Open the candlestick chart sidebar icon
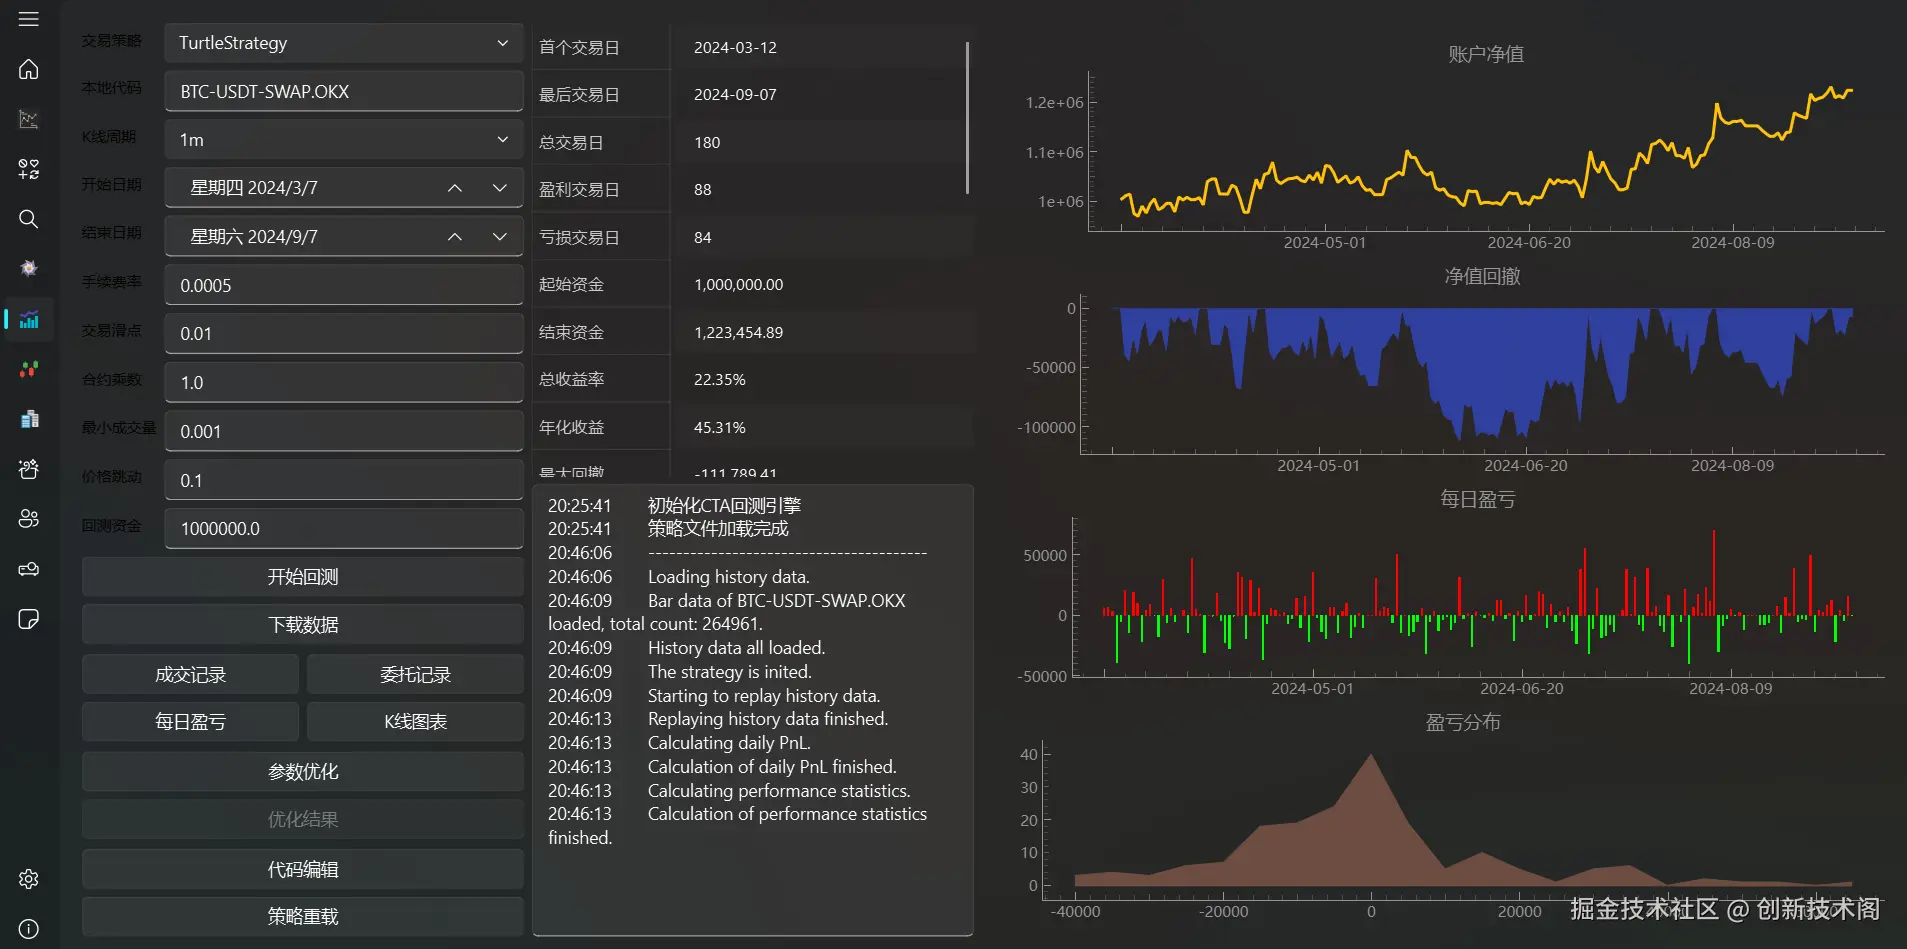 [29, 369]
